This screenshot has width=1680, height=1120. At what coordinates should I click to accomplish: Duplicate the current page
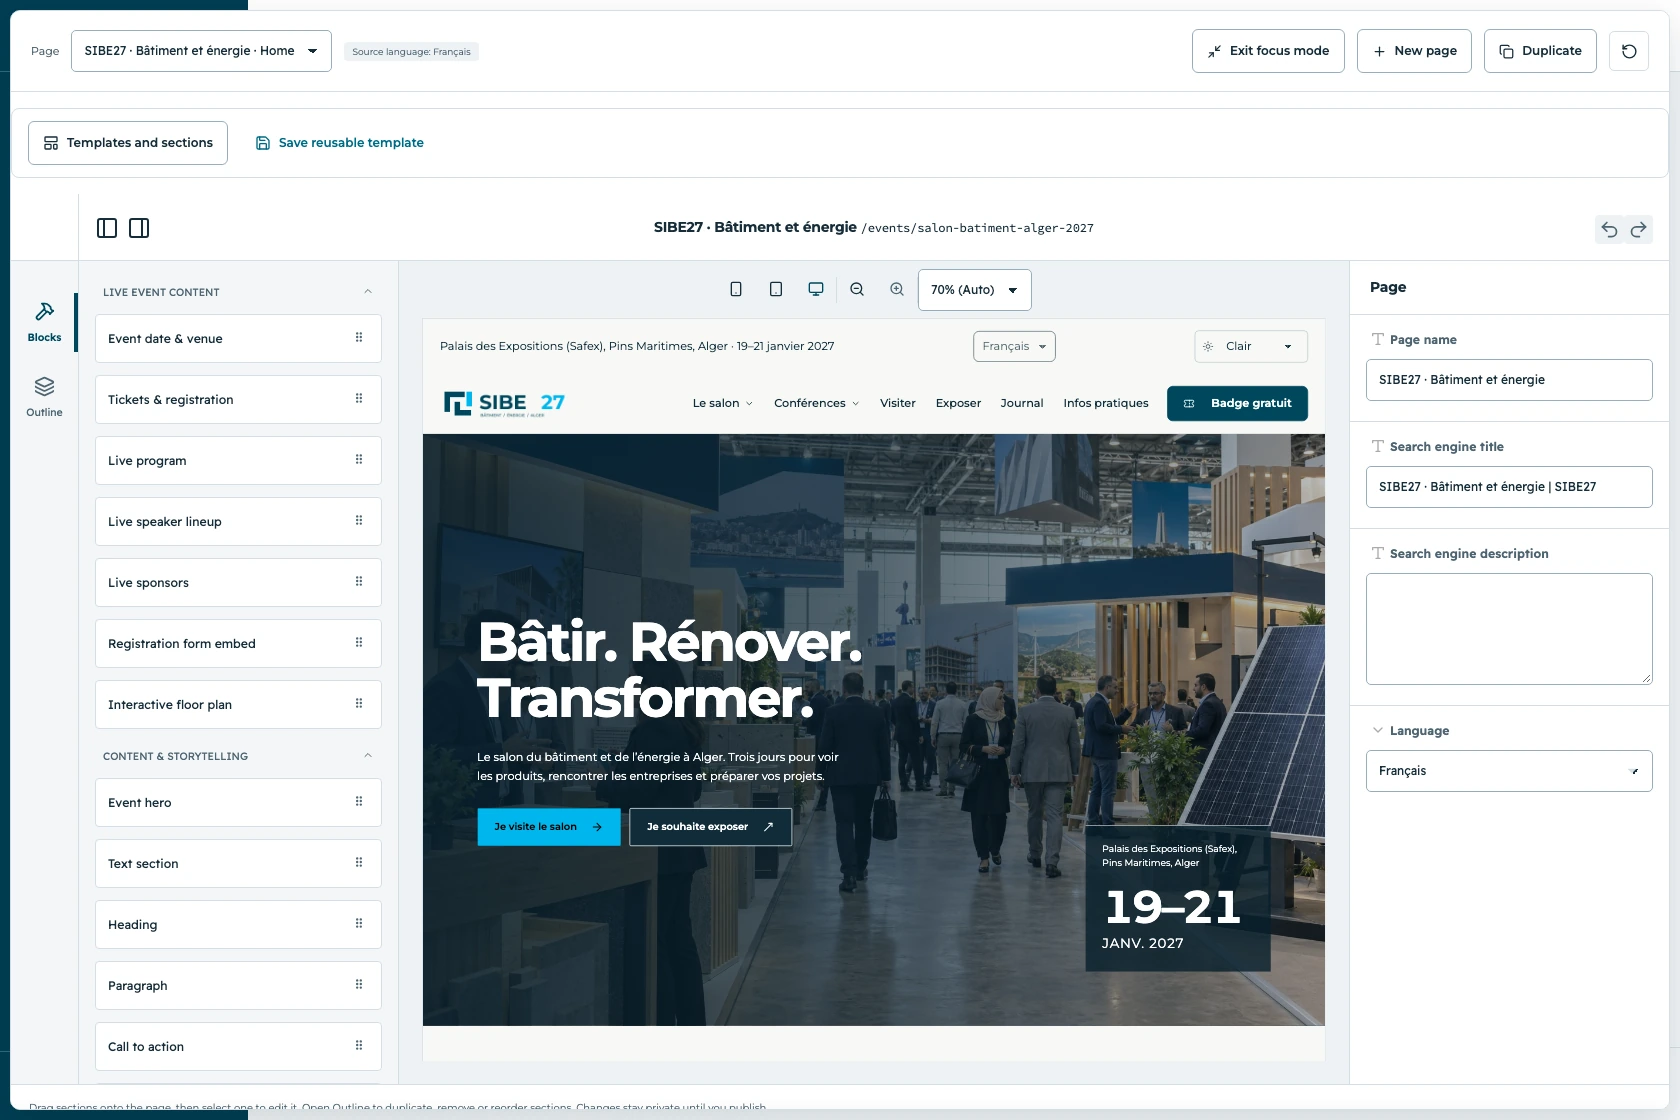[x=1540, y=51]
